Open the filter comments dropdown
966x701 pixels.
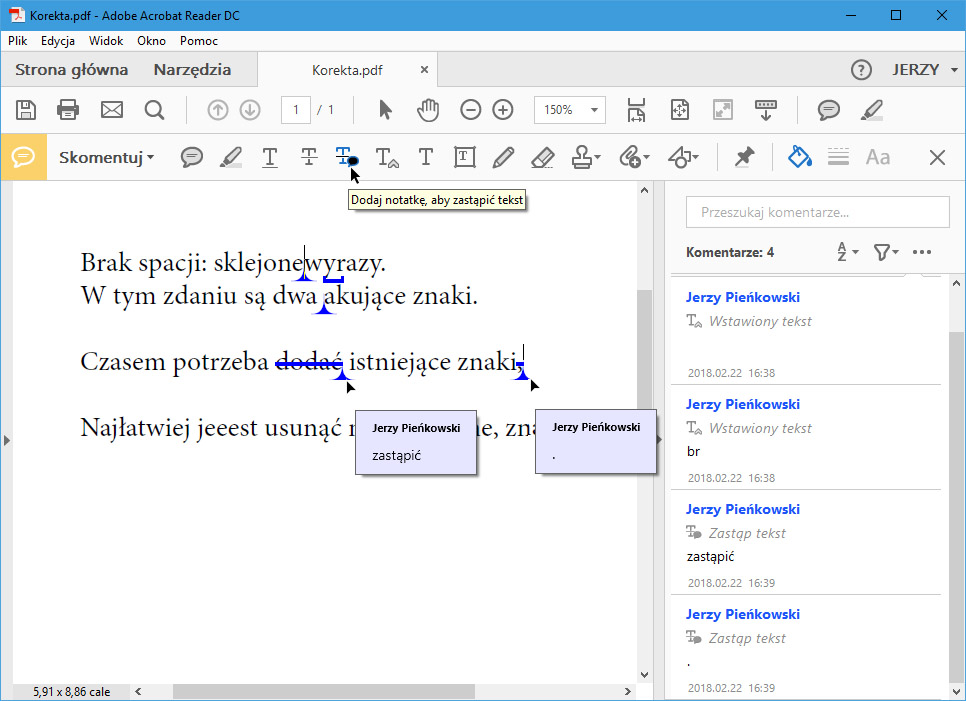[x=885, y=252]
